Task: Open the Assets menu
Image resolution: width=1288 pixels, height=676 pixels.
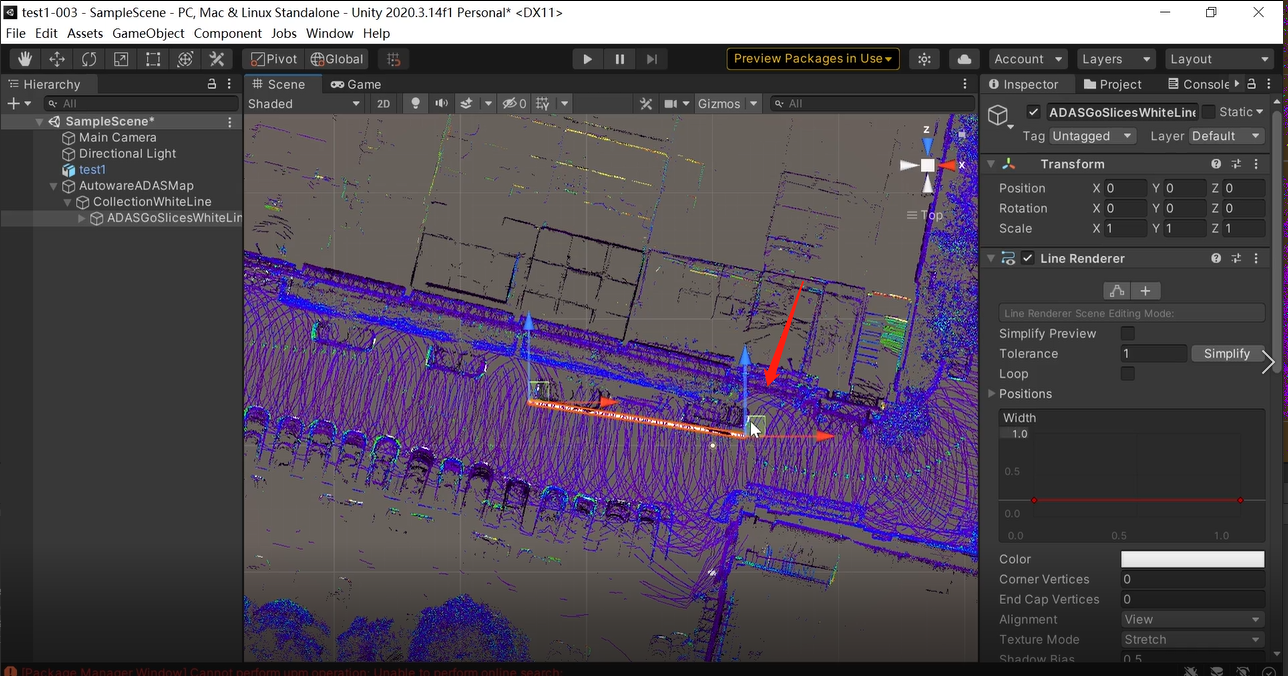Action: pyautogui.click(x=85, y=33)
